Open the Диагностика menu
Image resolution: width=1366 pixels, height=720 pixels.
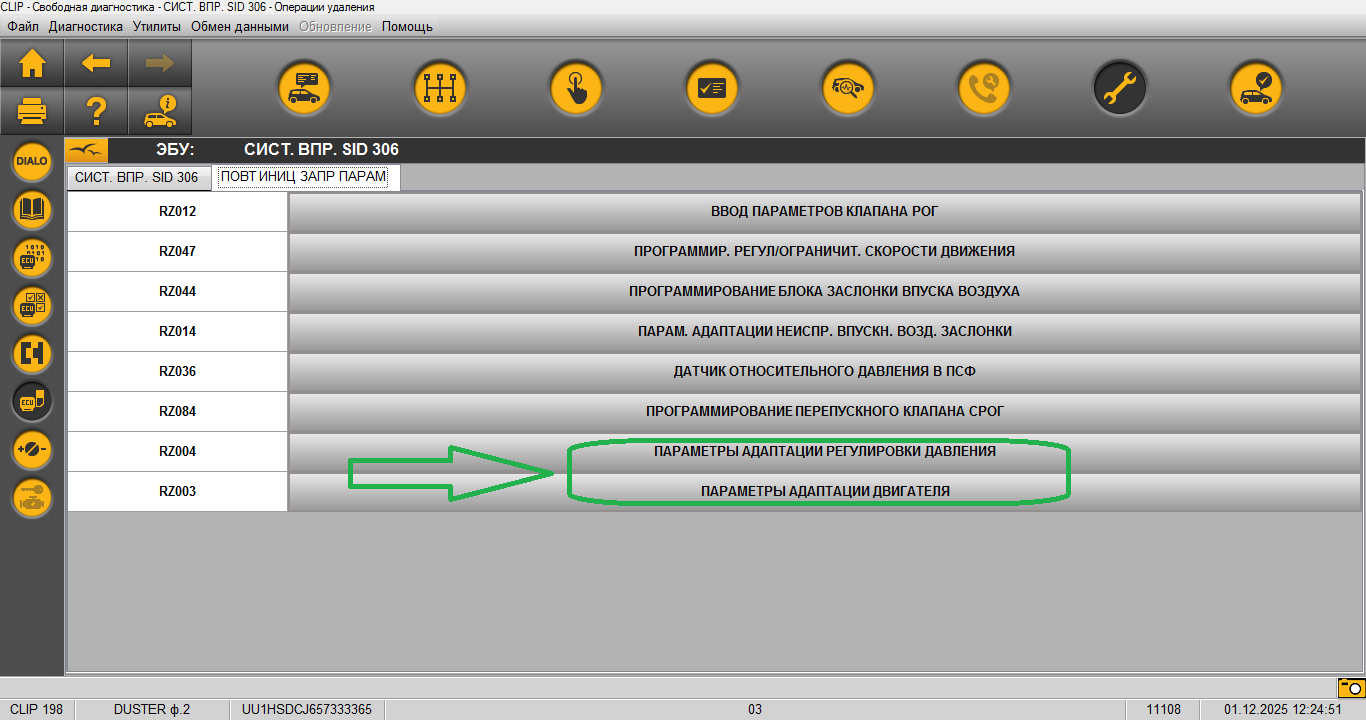[x=86, y=26]
